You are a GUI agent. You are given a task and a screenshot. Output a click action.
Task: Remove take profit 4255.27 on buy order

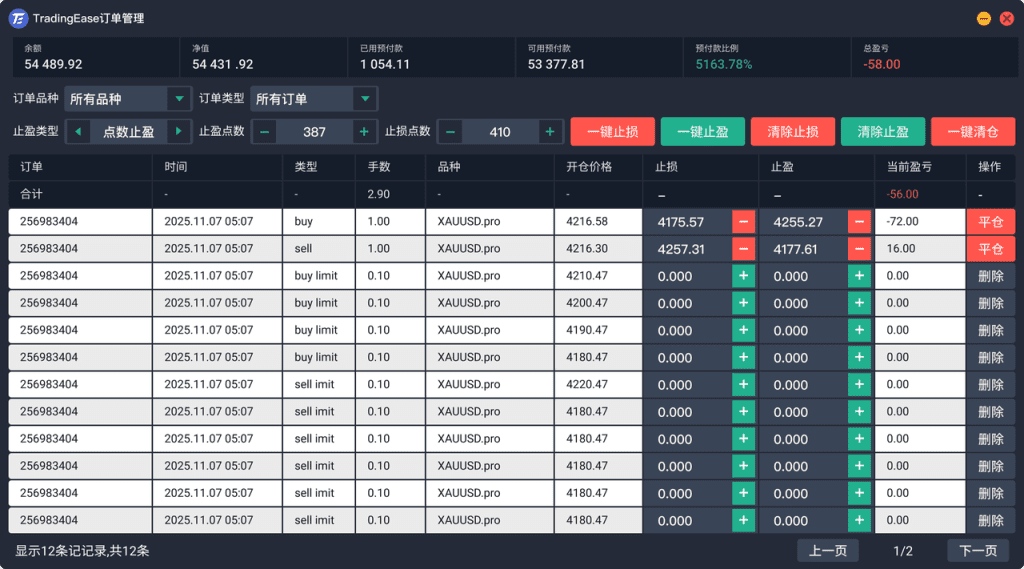859,222
